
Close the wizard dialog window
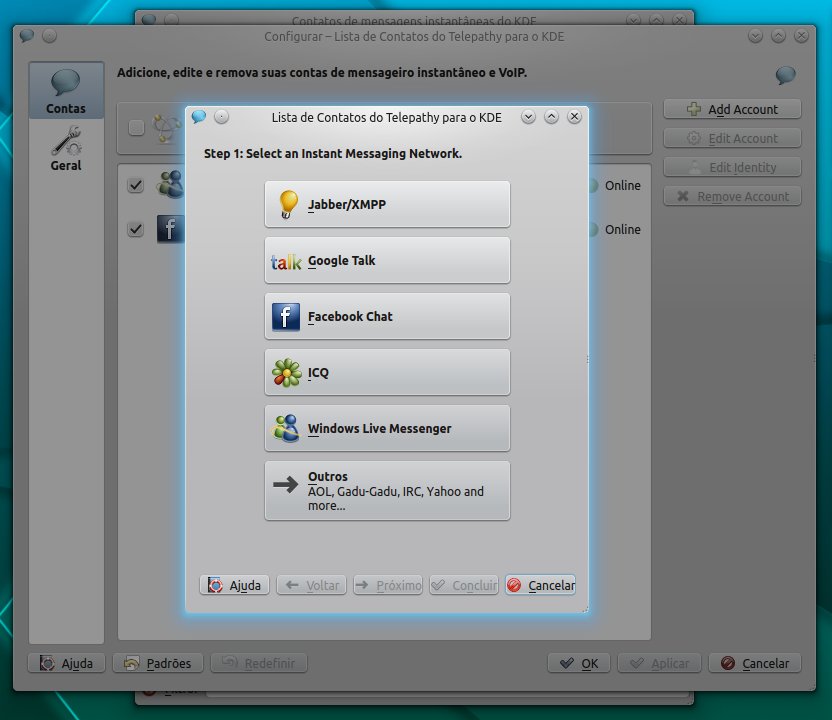574,117
